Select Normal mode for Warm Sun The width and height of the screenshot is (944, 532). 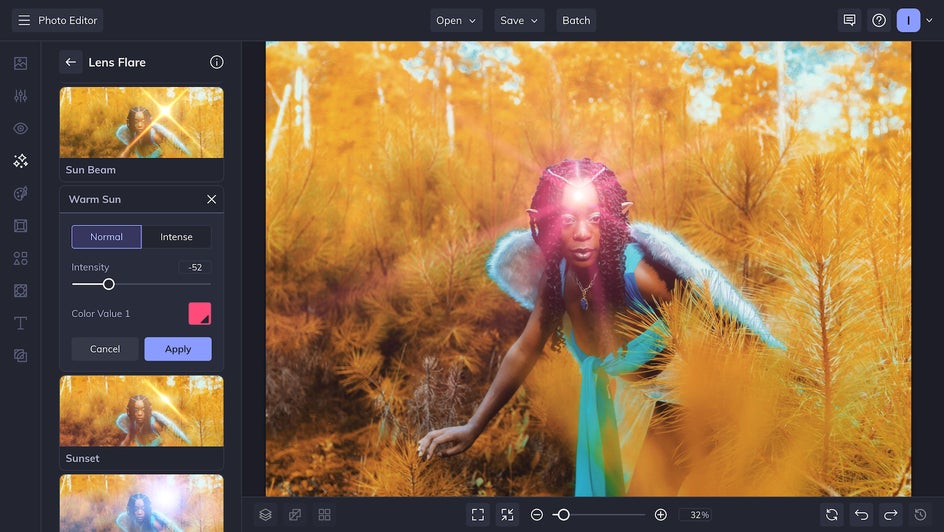point(107,237)
